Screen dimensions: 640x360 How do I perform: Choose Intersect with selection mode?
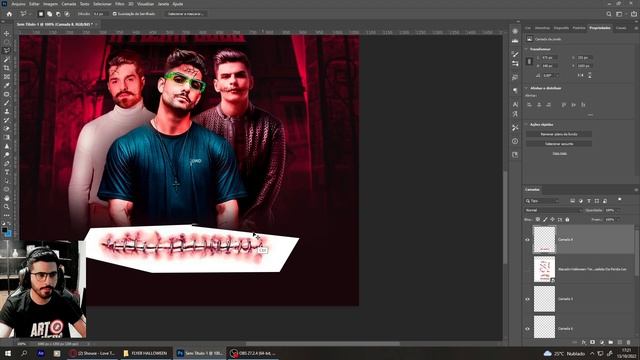(x=67, y=14)
